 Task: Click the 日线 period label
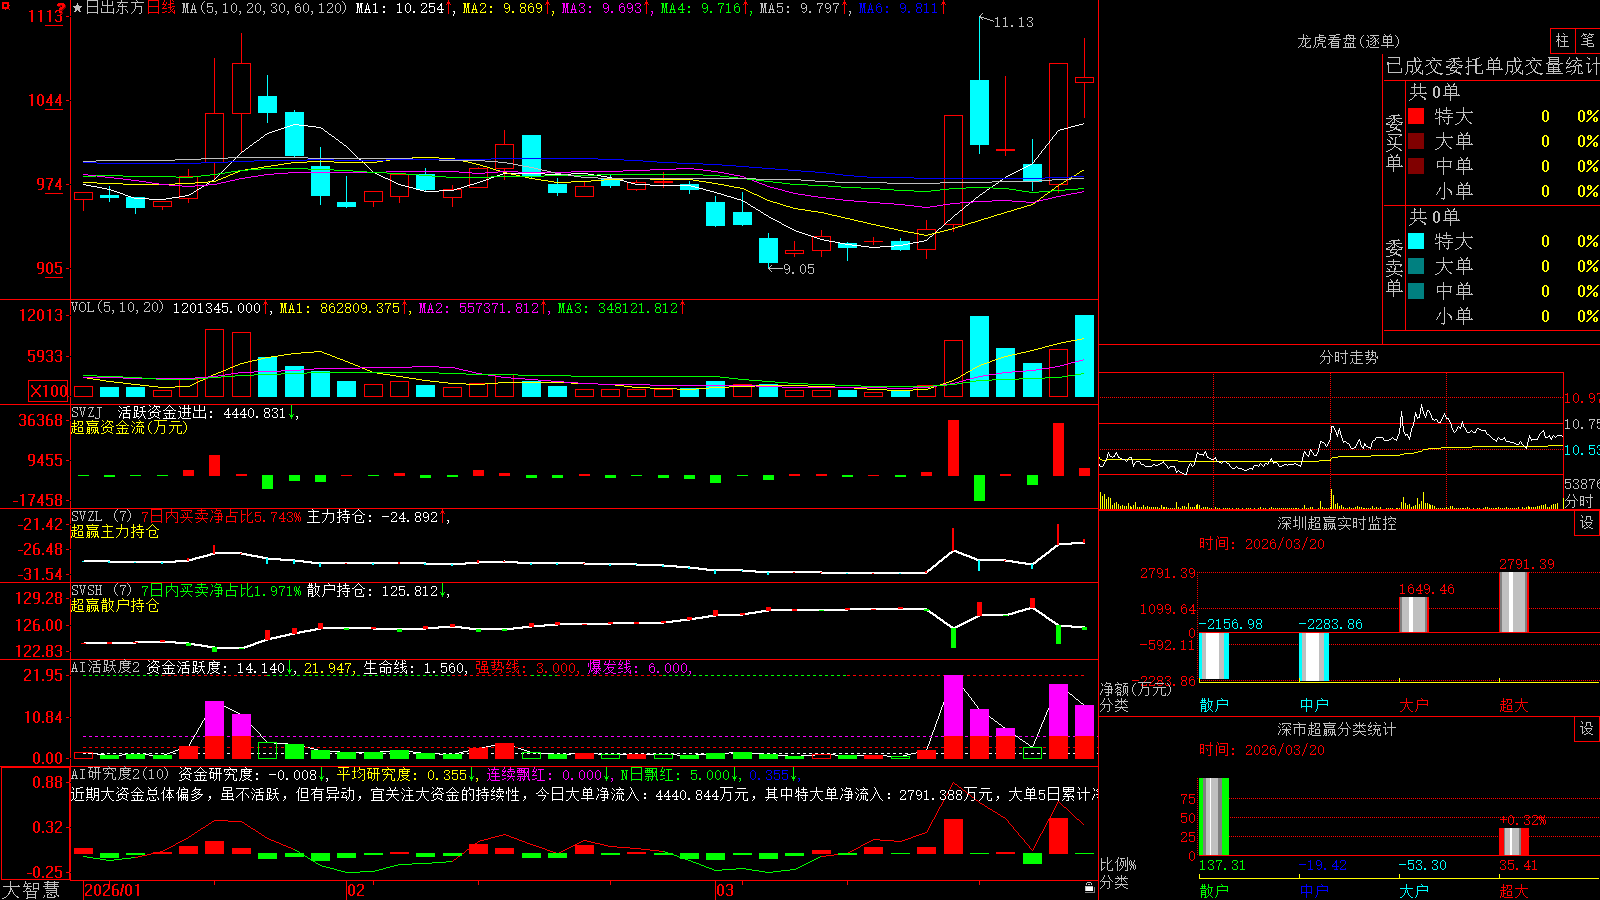click(x=161, y=8)
